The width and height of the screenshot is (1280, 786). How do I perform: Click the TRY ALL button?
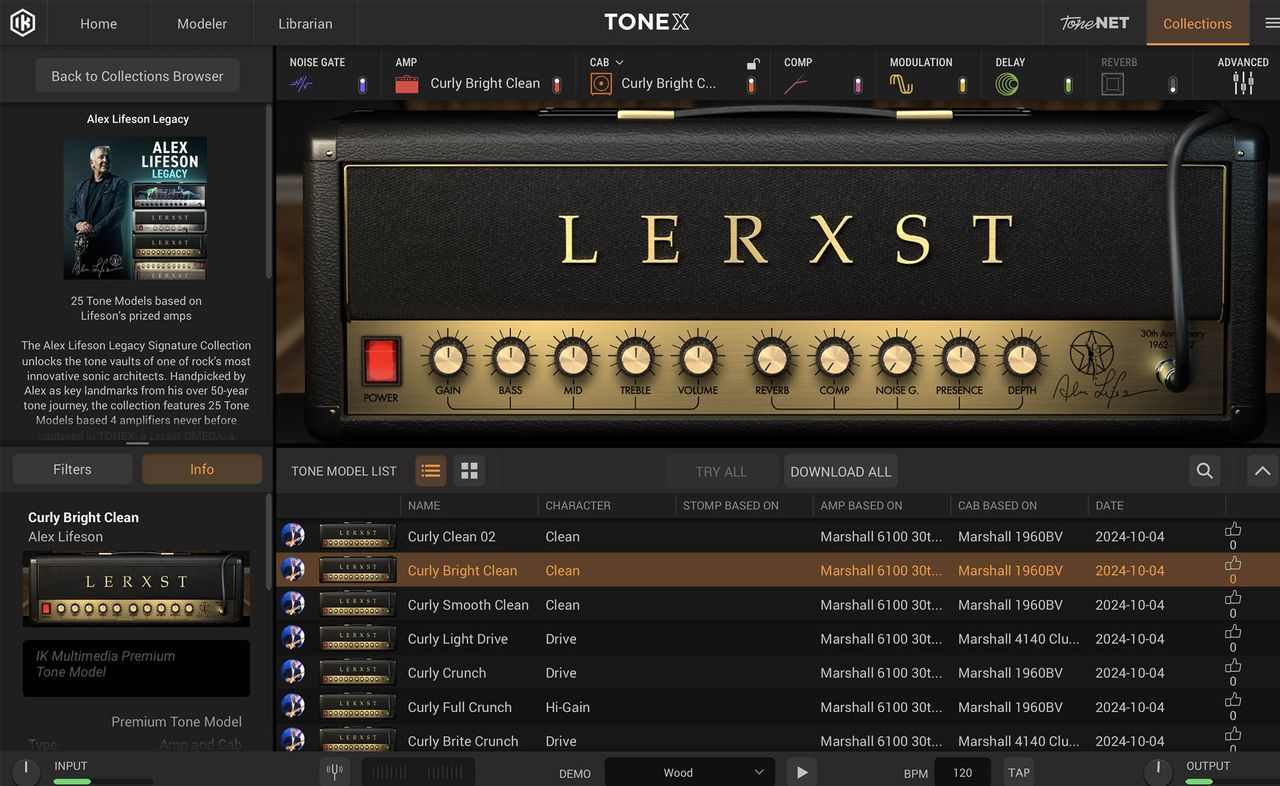pyautogui.click(x=721, y=471)
